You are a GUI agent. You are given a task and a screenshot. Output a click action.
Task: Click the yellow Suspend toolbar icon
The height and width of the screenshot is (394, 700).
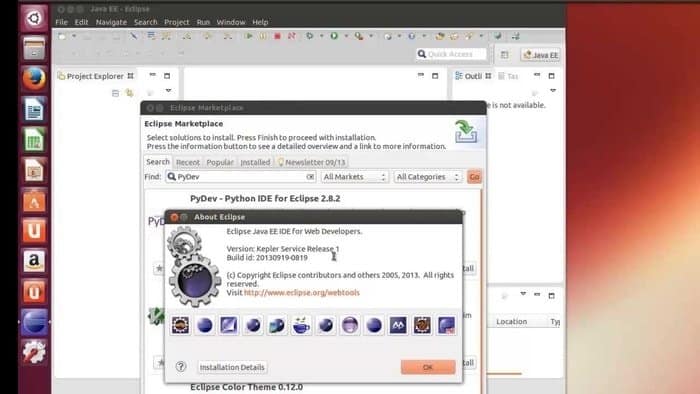[263, 36]
